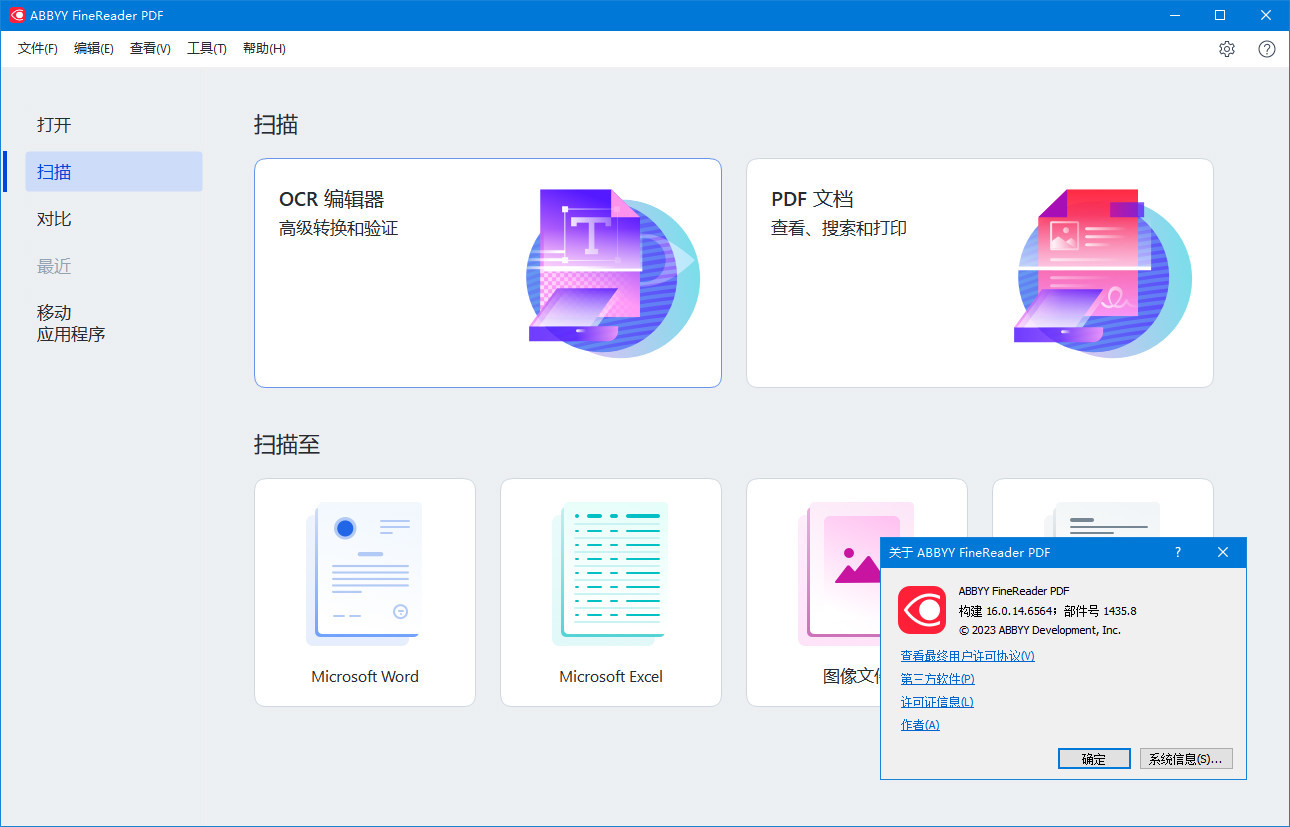The width and height of the screenshot is (1290, 827).
Task: Open the 查看(V) menu
Action: (x=150, y=49)
